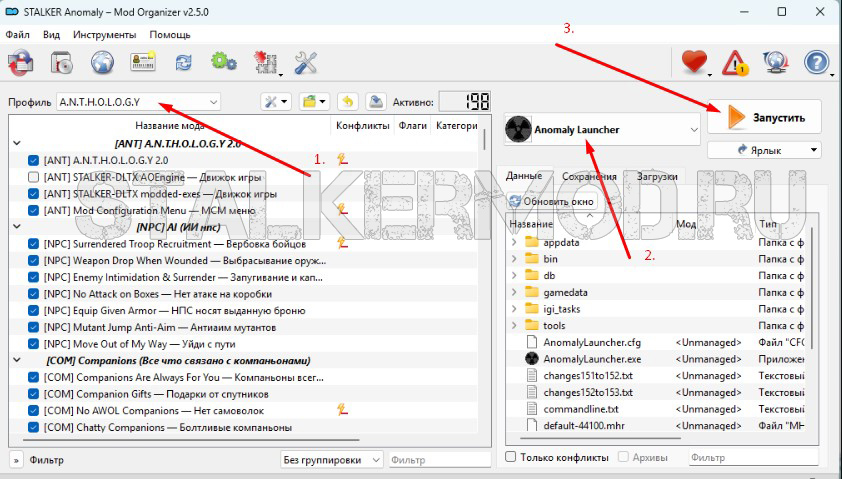Viewport: 842px width, 479px height.
Task: Sort data tree by Мод column header
Action: pyautogui.click(x=686, y=224)
